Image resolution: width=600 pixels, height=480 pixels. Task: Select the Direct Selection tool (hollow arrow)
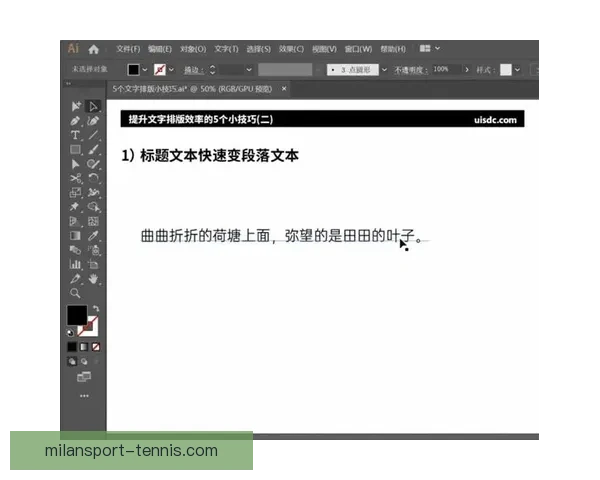pos(93,106)
